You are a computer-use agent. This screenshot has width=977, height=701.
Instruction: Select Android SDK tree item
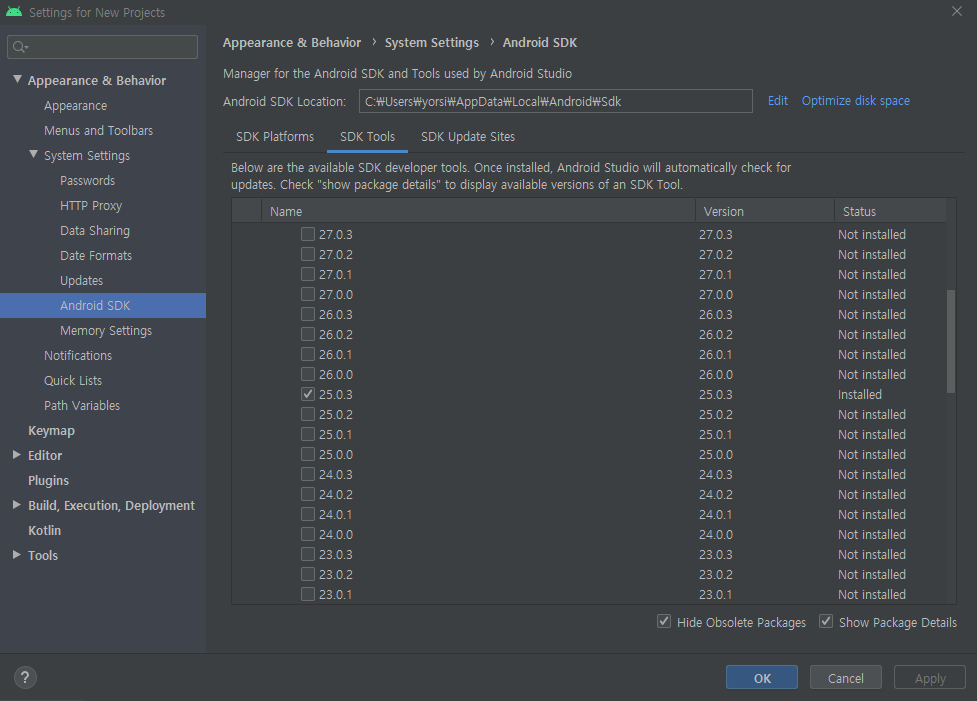pos(103,305)
